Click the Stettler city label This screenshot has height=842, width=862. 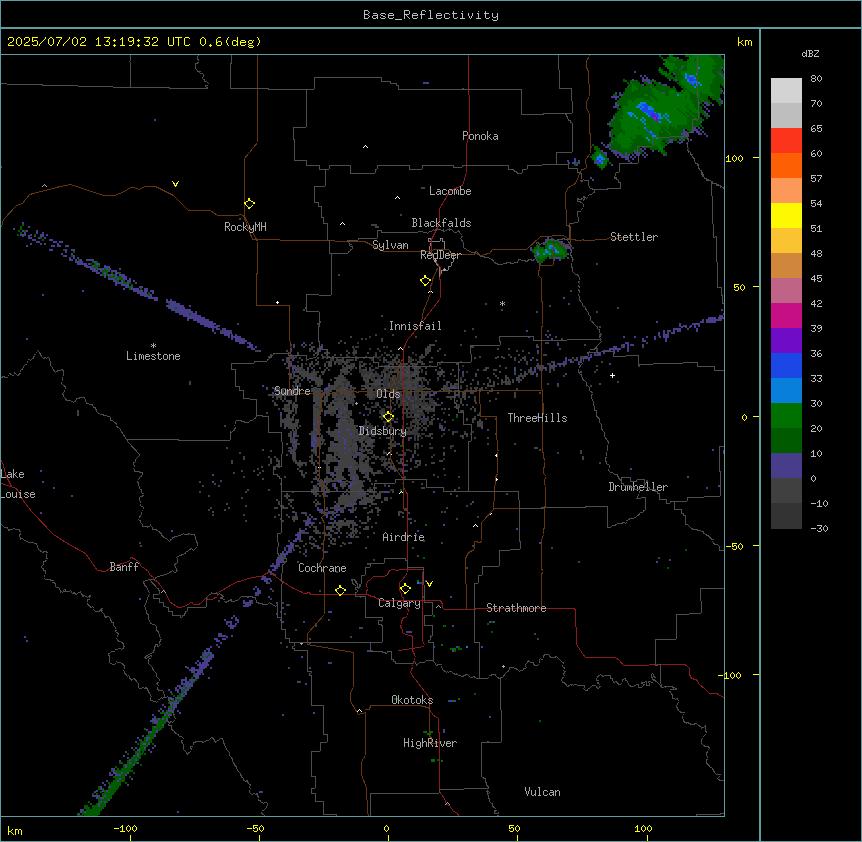(634, 237)
